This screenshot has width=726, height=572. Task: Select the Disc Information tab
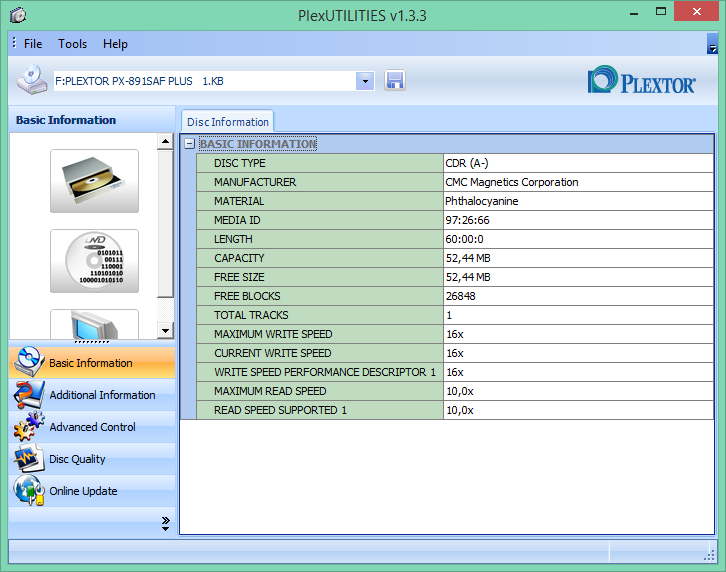click(227, 122)
